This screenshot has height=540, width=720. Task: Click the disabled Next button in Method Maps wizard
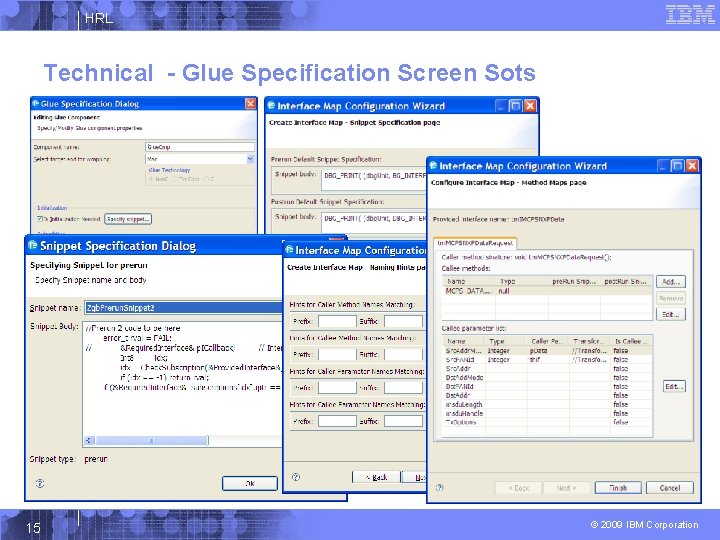(x=567, y=488)
